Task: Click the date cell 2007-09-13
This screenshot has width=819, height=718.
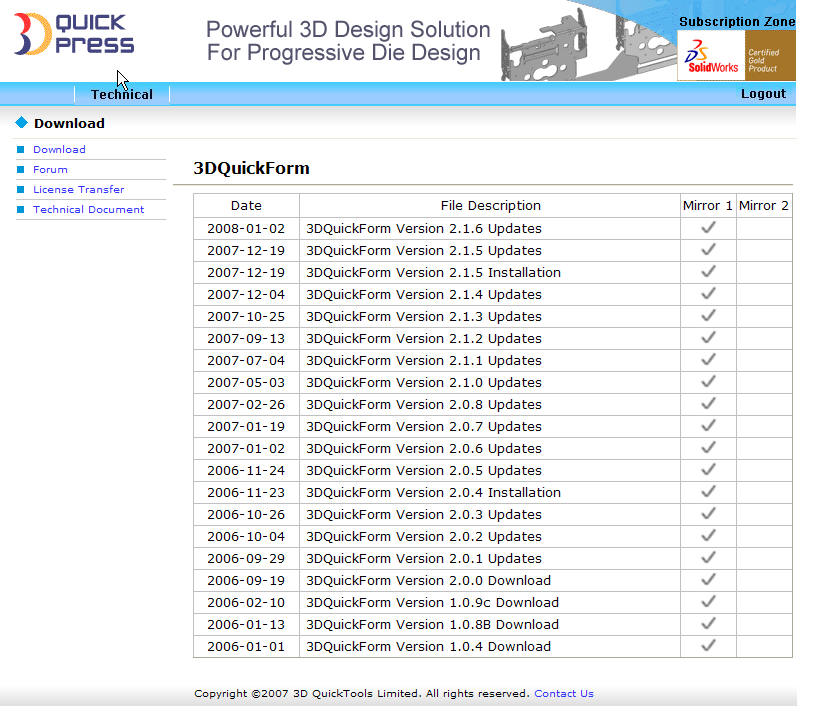Action: [246, 338]
